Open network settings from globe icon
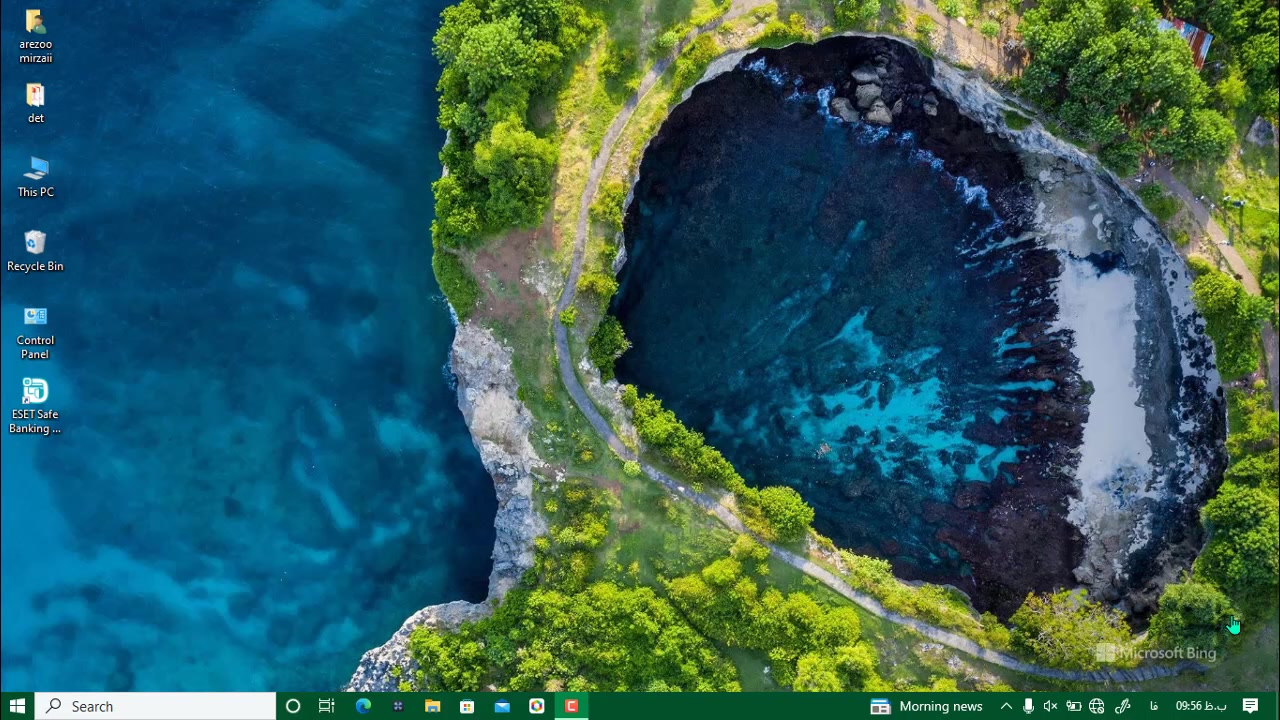This screenshot has width=1280, height=720. pyautogui.click(x=1097, y=706)
